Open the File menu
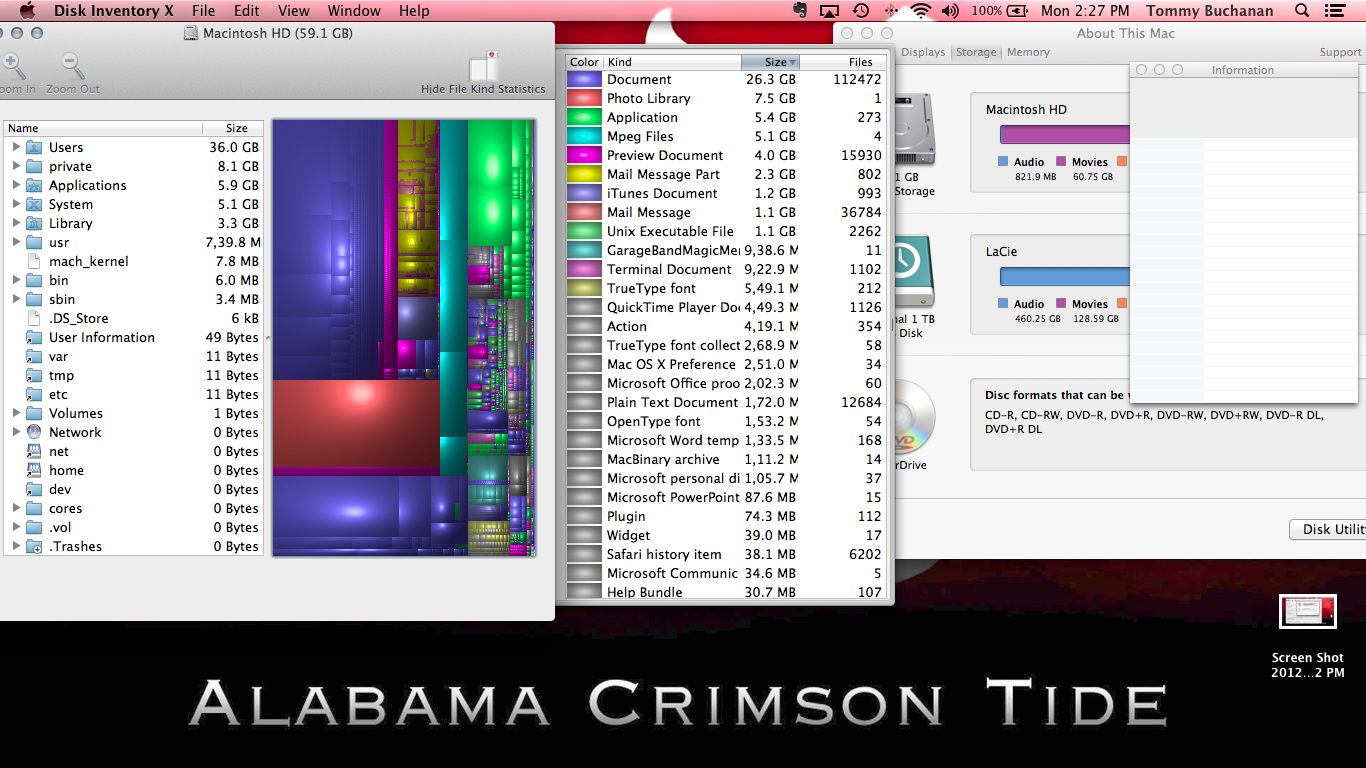This screenshot has height=768, width=1366. pyautogui.click(x=203, y=11)
